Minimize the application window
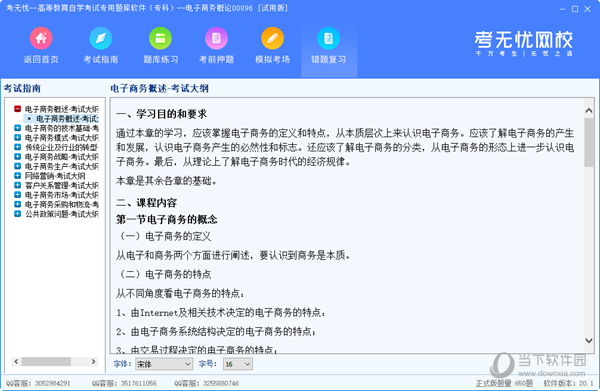The image size is (600, 391). (x=562, y=9)
